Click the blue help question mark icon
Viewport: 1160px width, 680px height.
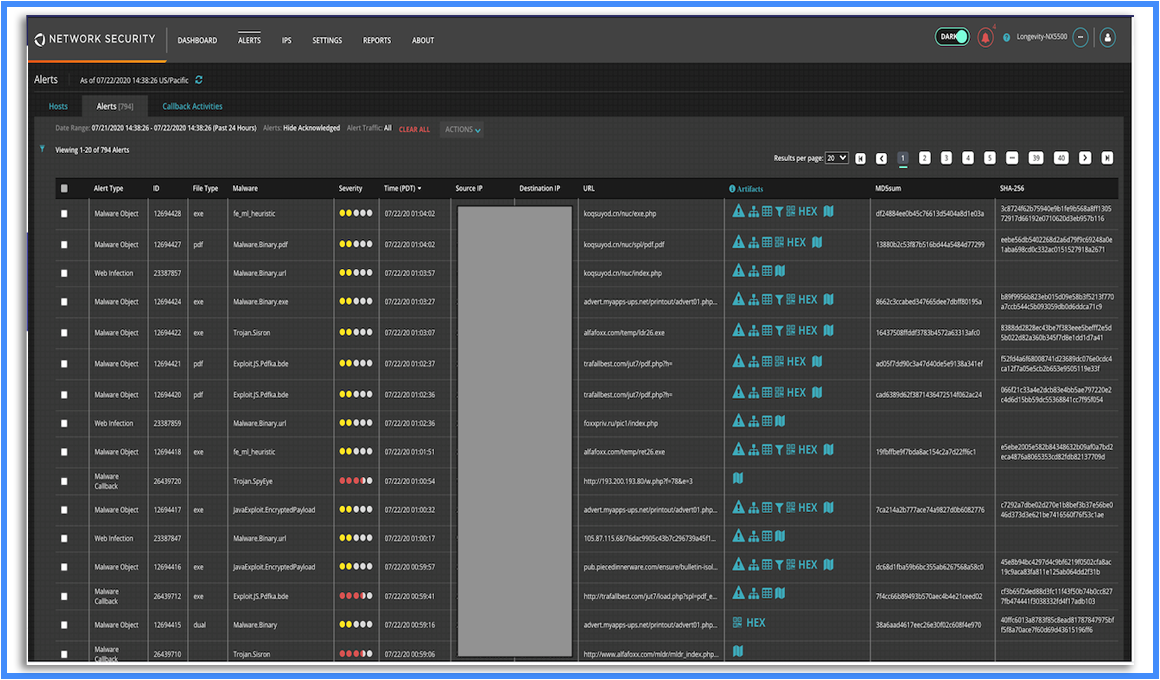point(1007,38)
